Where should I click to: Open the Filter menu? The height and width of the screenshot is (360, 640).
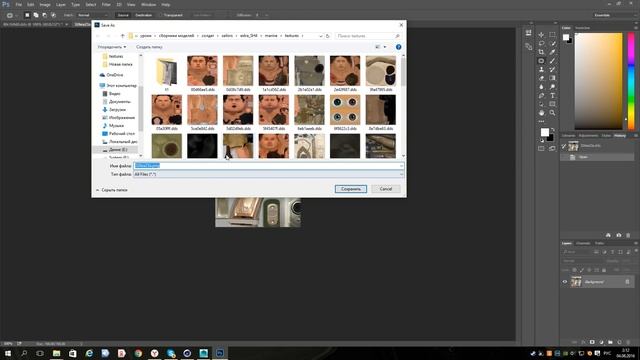106,4
